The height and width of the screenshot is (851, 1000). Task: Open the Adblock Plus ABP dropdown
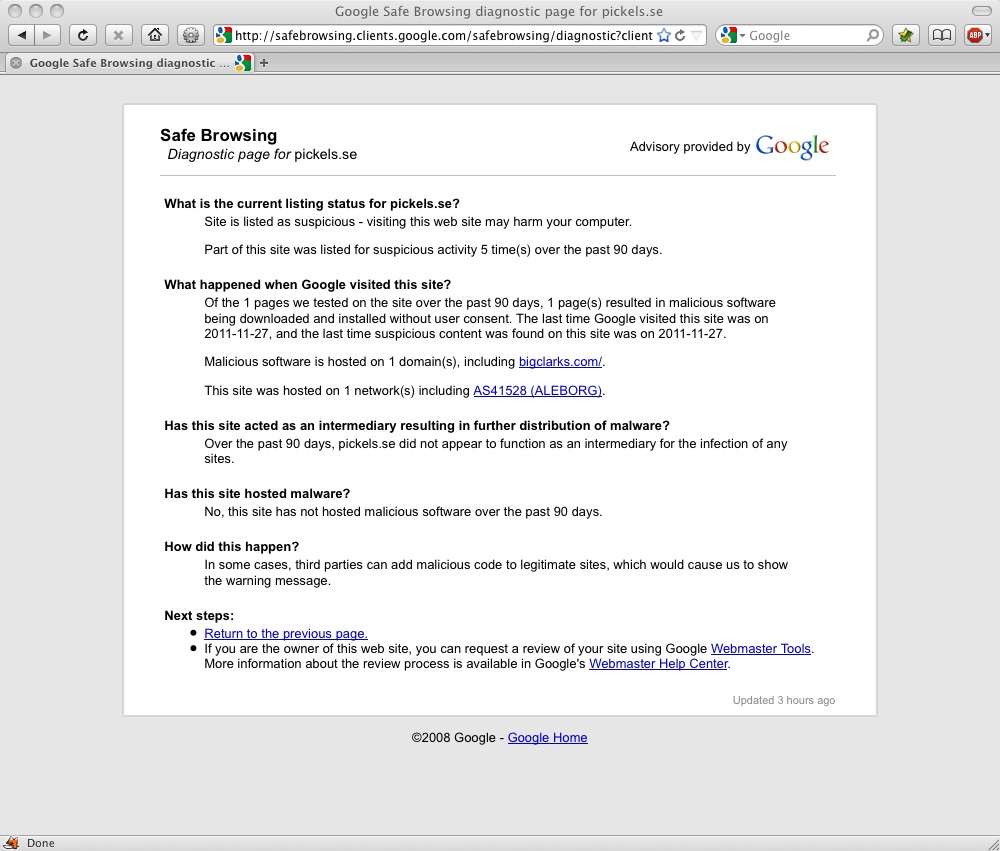click(x=978, y=35)
